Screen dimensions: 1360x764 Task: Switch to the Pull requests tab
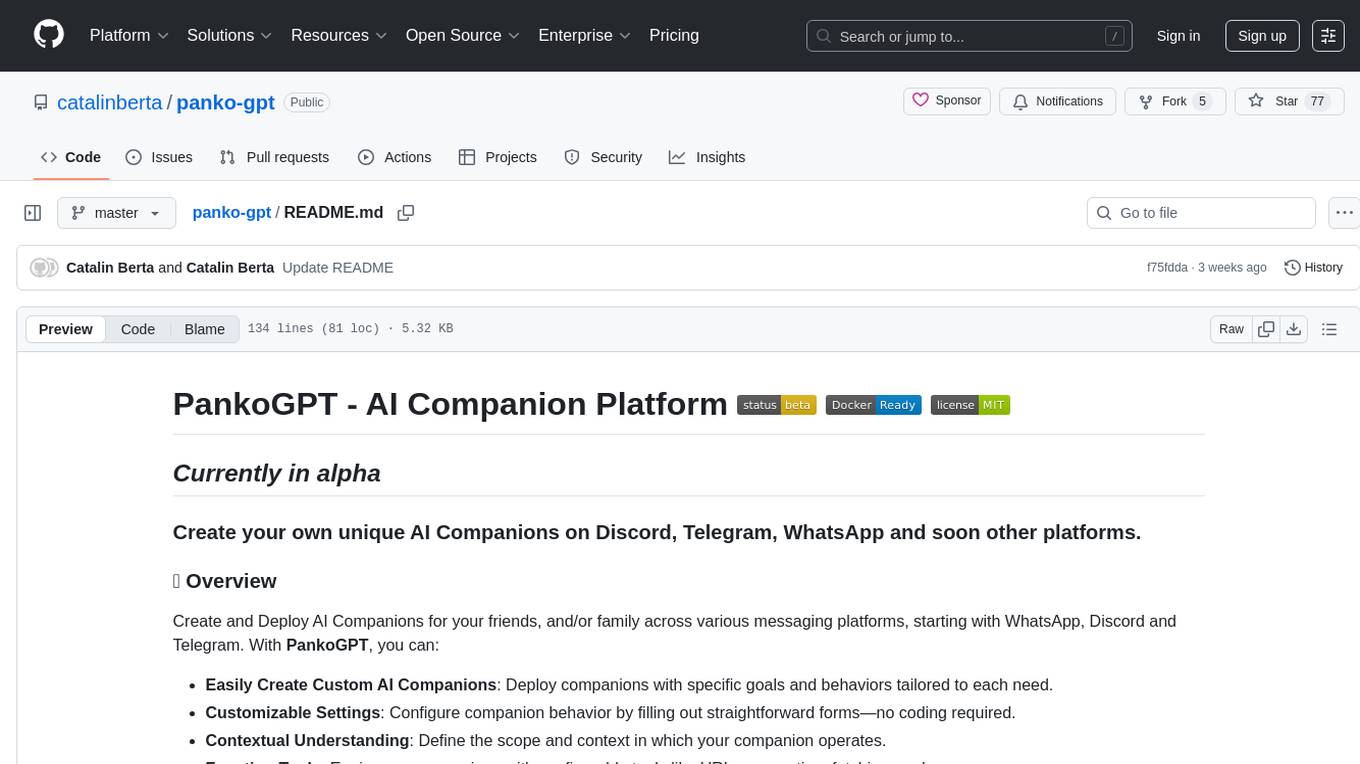[x=274, y=157]
